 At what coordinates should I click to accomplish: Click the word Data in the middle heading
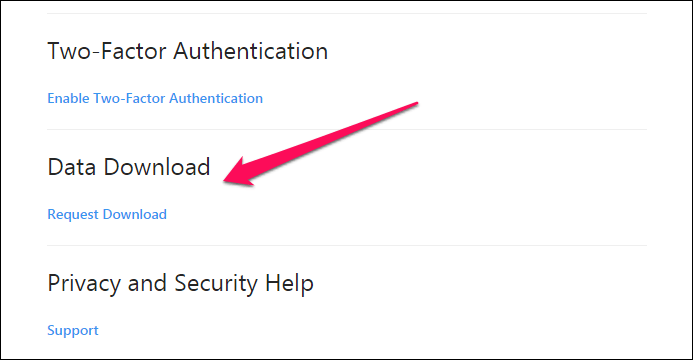tap(72, 167)
